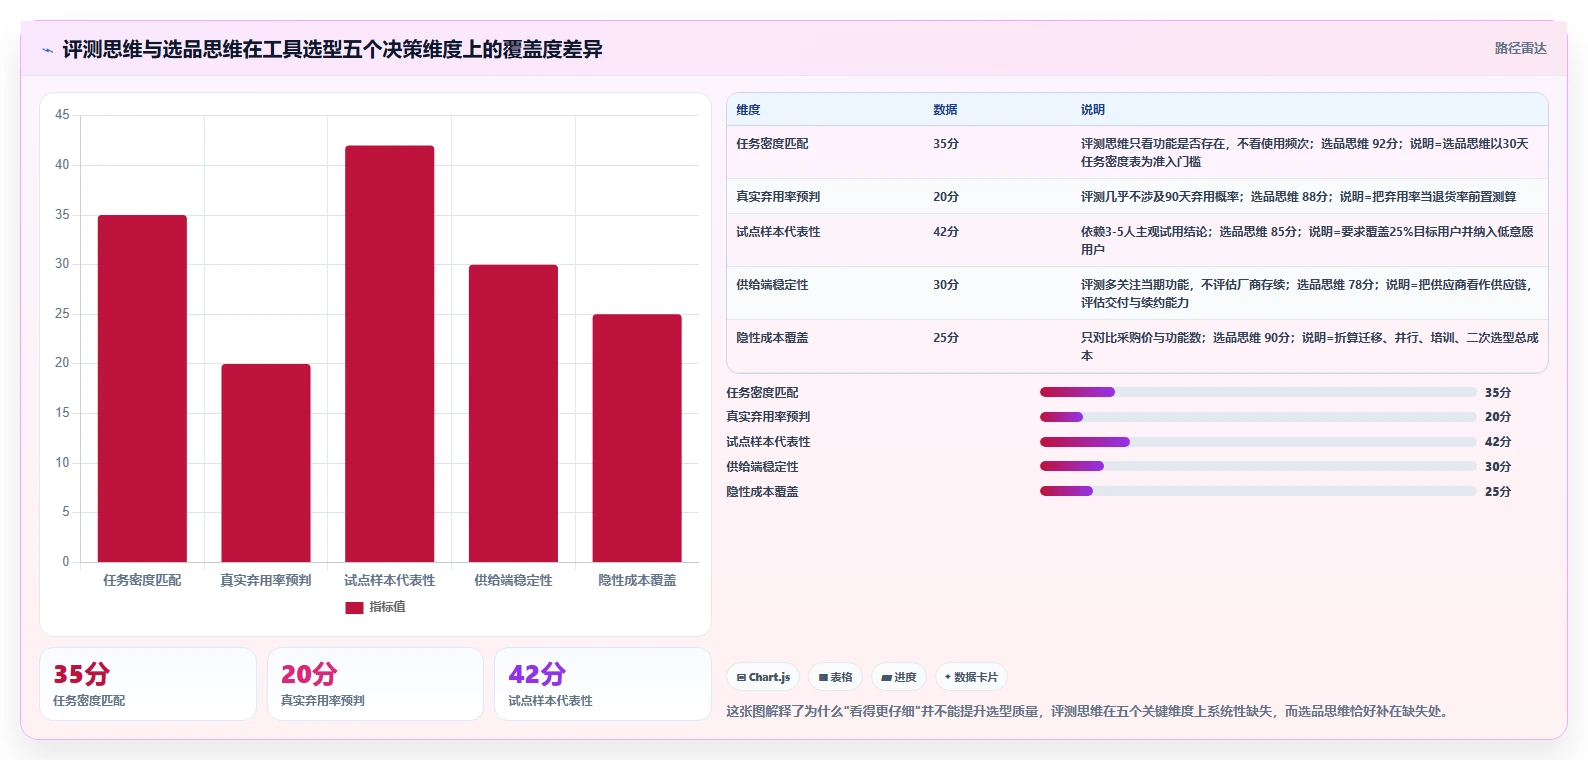Click the 真实弃用率预判 x-axis label

(x=266, y=580)
